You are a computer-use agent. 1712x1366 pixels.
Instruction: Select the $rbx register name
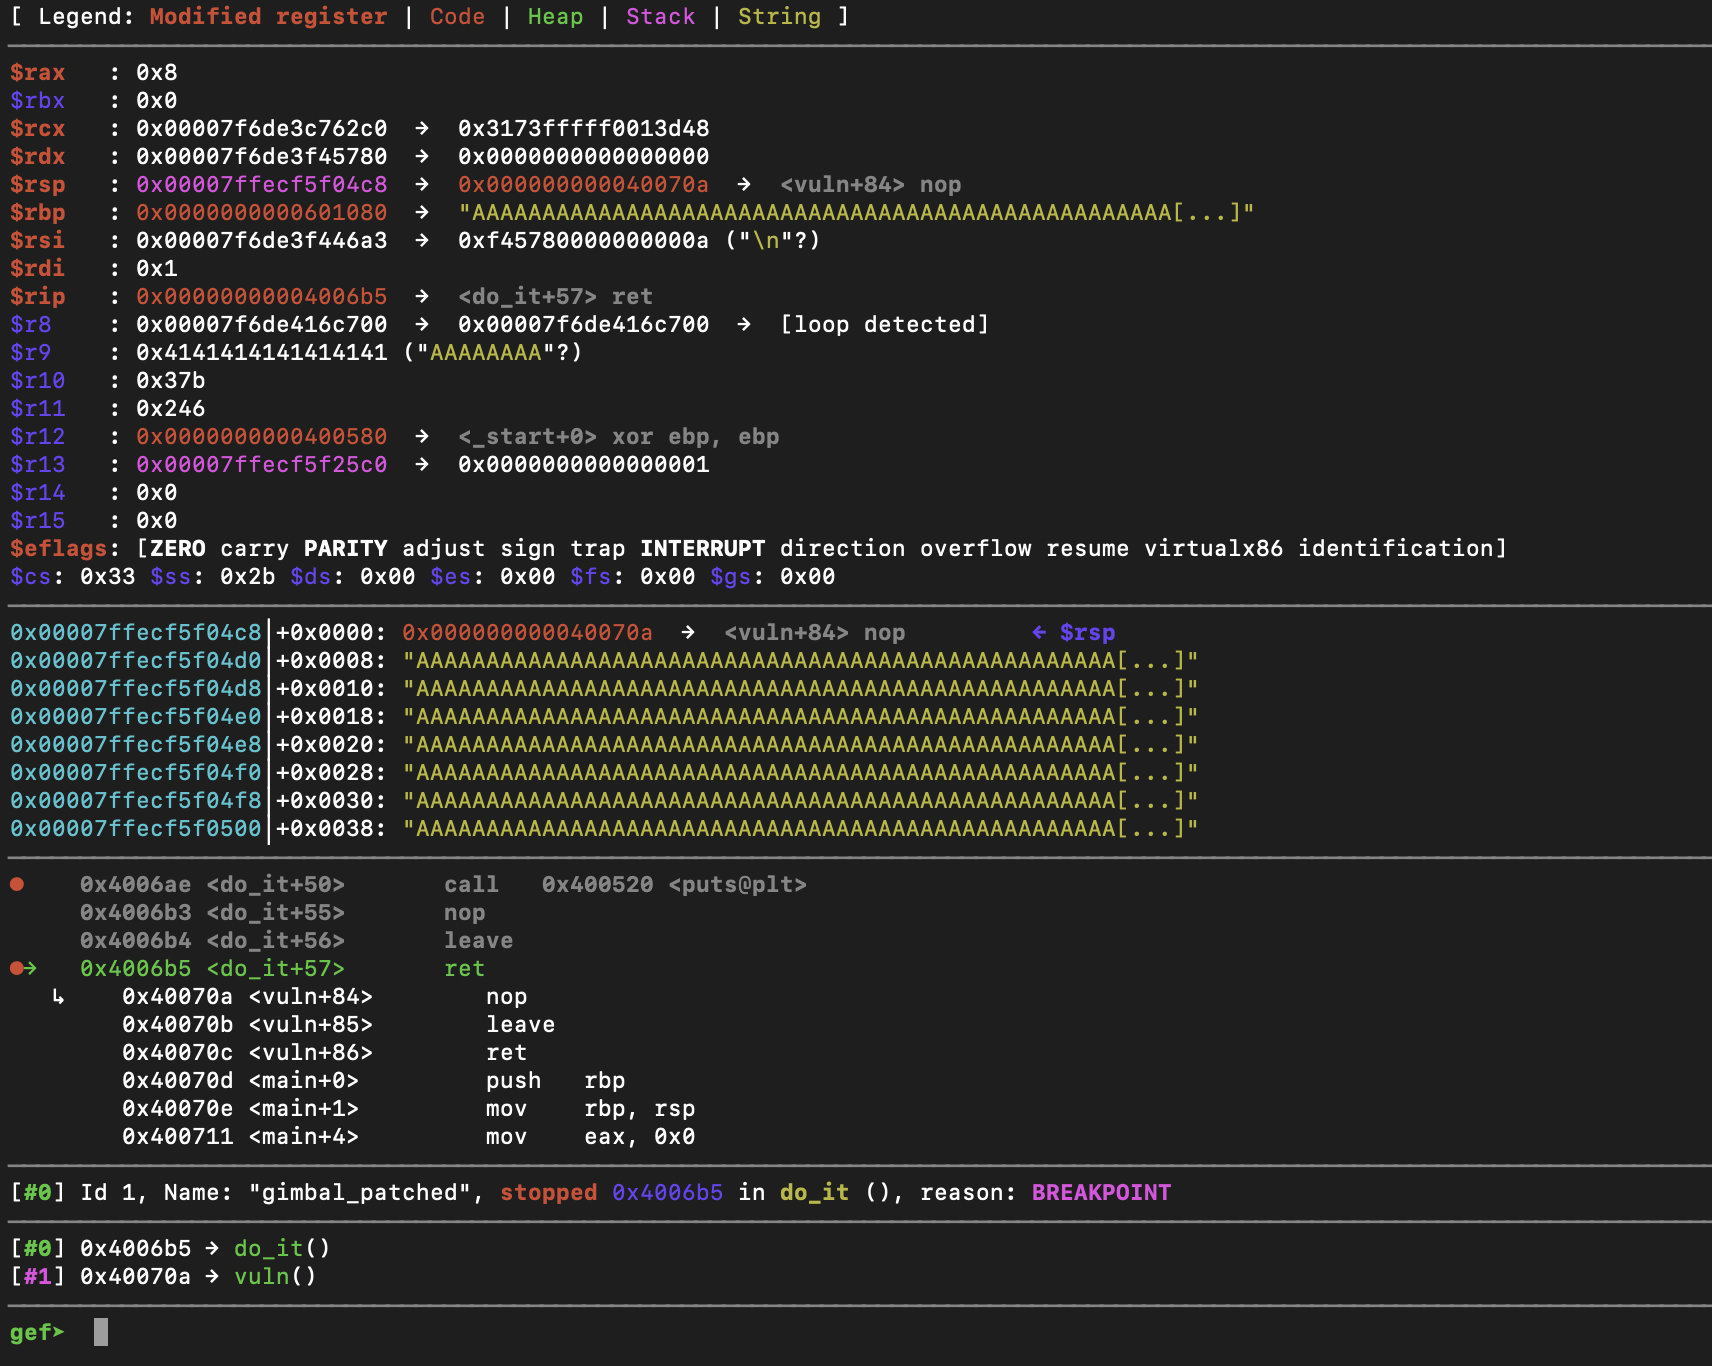pos(38,100)
